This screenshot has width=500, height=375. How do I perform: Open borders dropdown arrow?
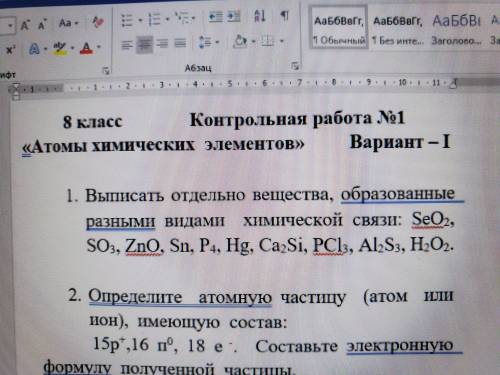pos(282,41)
